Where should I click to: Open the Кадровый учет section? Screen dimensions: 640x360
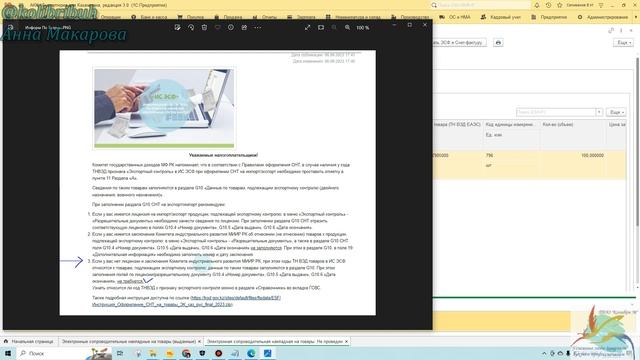pyautogui.click(x=502, y=17)
